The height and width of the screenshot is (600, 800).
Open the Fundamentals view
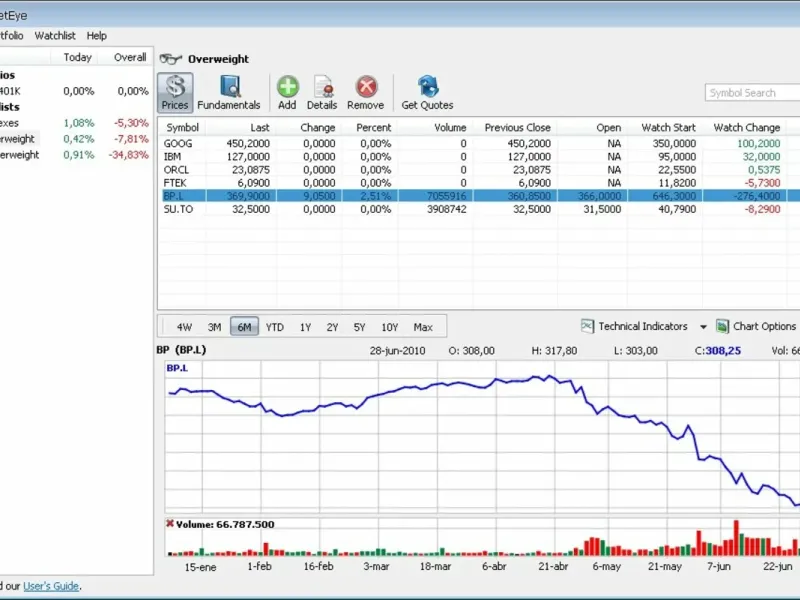point(229,93)
